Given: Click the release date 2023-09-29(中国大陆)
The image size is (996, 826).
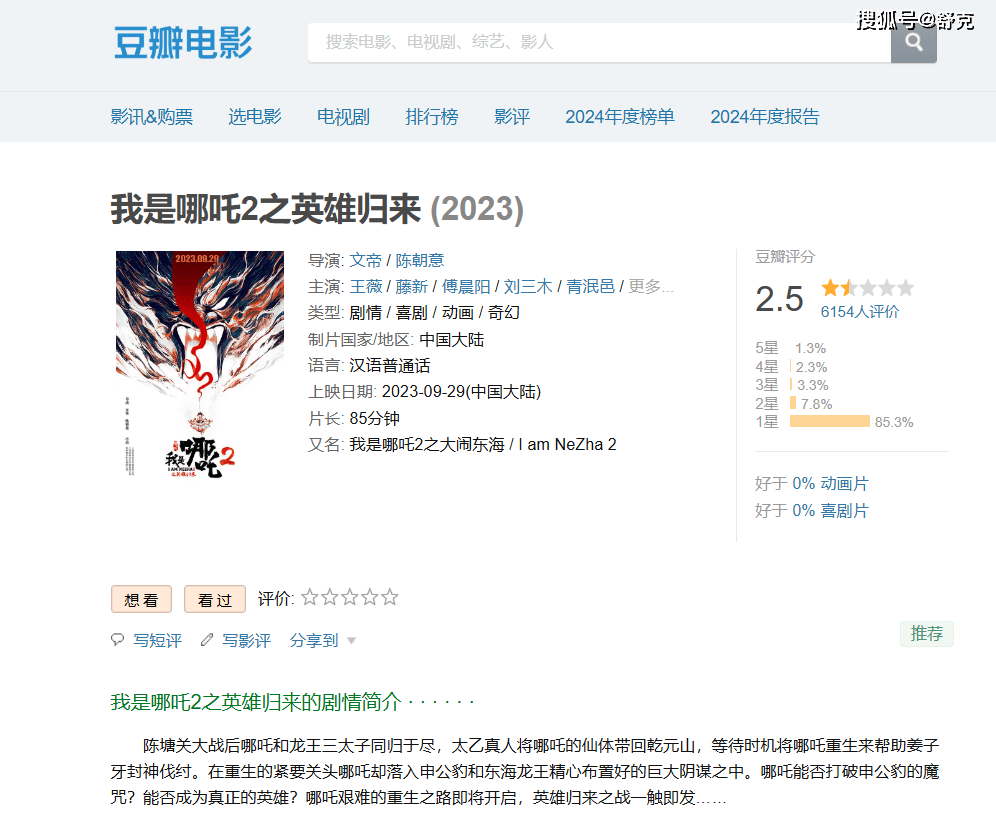Looking at the screenshot, I should (461, 391).
